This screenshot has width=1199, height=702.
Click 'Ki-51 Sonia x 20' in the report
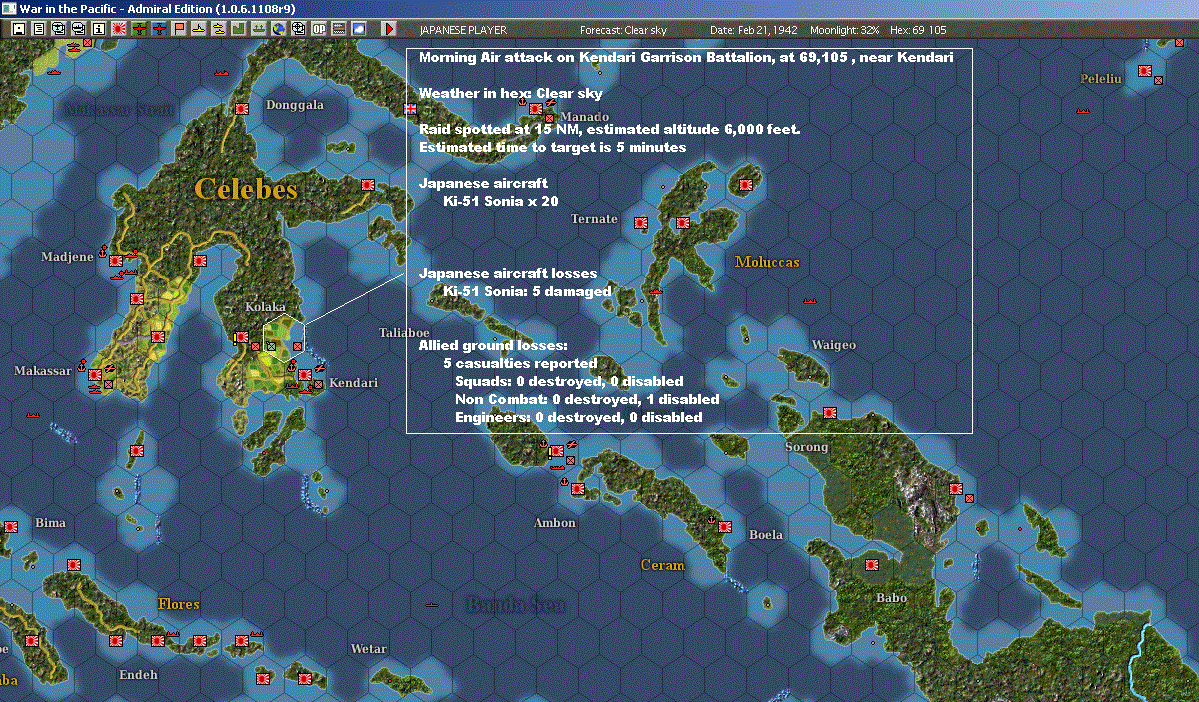[501, 201]
